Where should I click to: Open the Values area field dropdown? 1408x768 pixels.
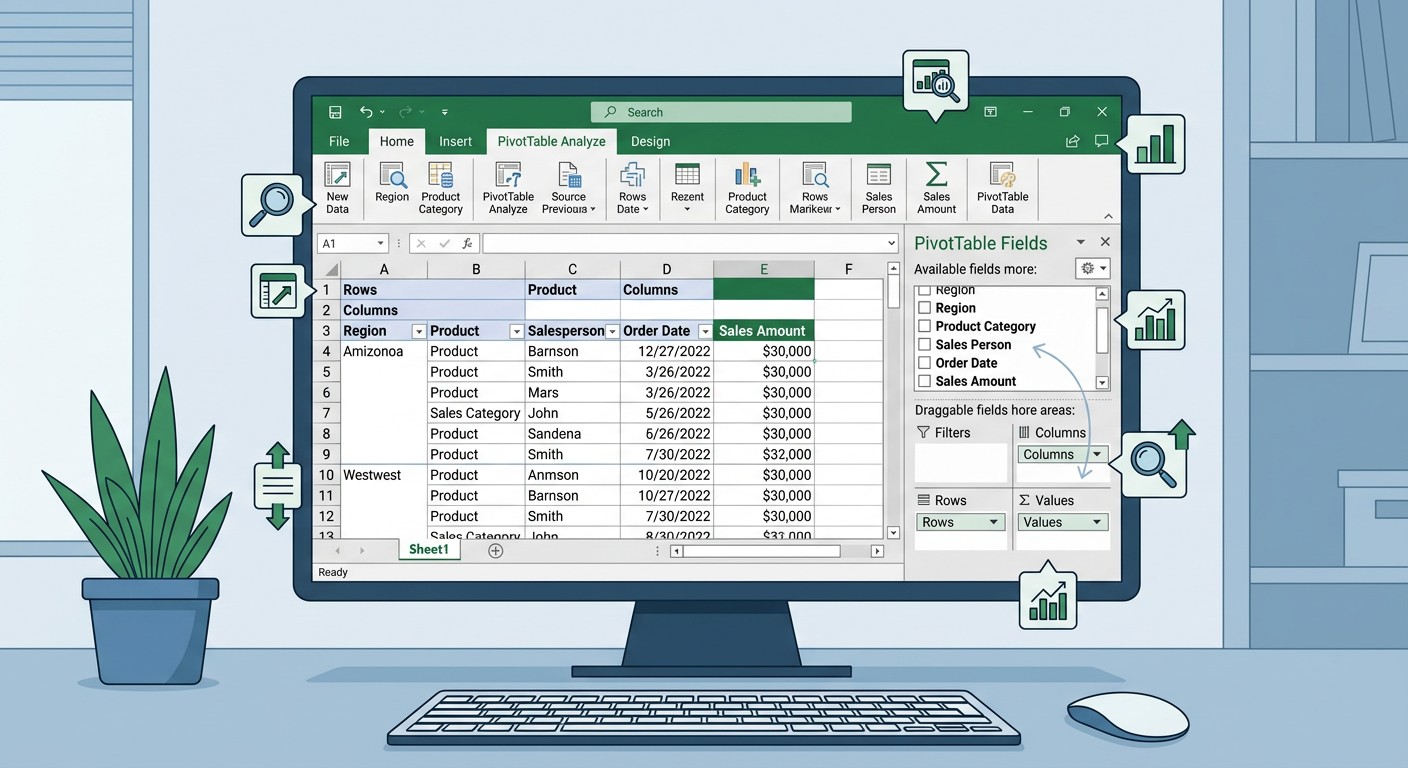[1097, 522]
